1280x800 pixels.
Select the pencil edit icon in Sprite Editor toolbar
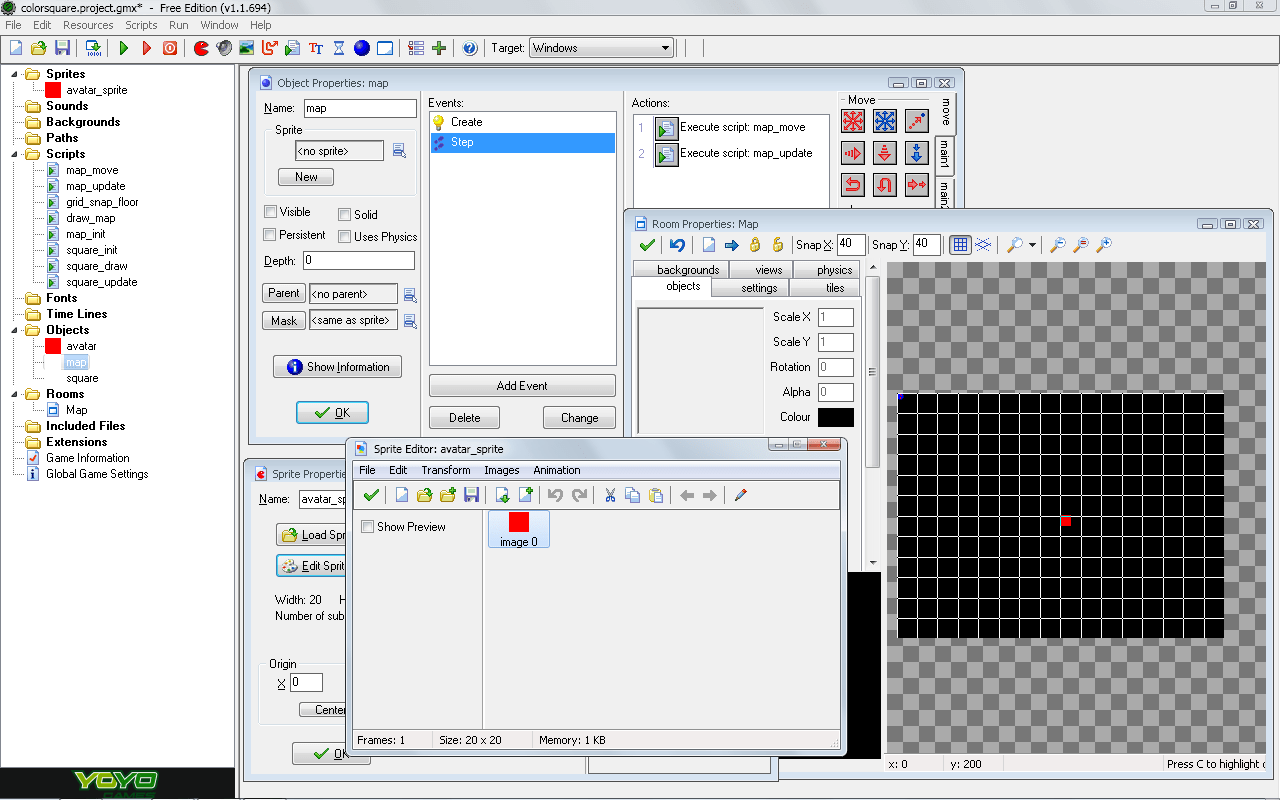point(739,494)
